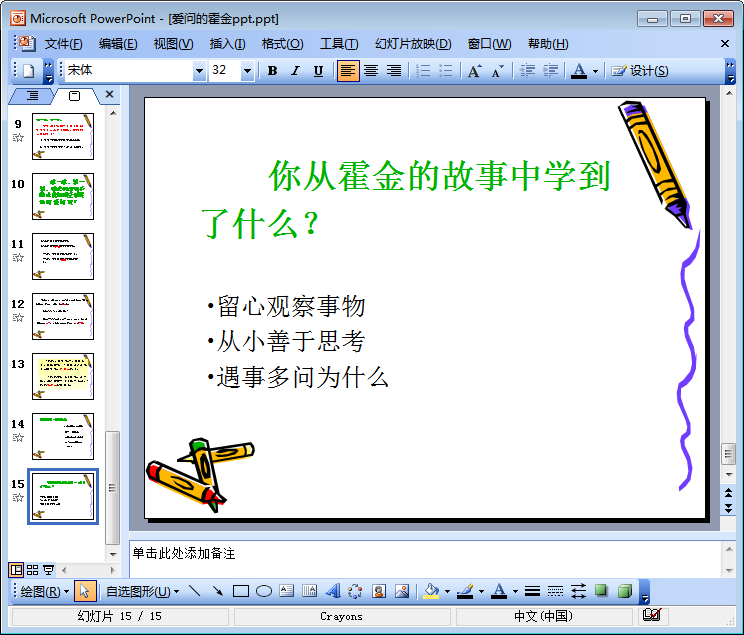Image resolution: width=744 pixels, height=635 pixels.
Task: Click the notes field 单击此处添加备注
Action: (425, 559)
